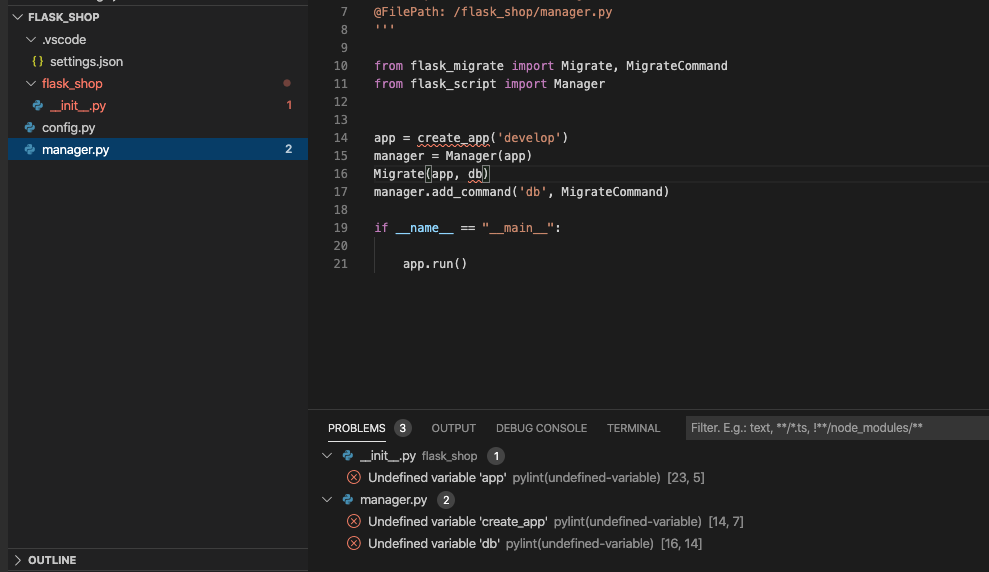This screenshot has width=989, height=572.
Task: Click the FLASK_SHOP explorer header label
Action: point(64,17)
